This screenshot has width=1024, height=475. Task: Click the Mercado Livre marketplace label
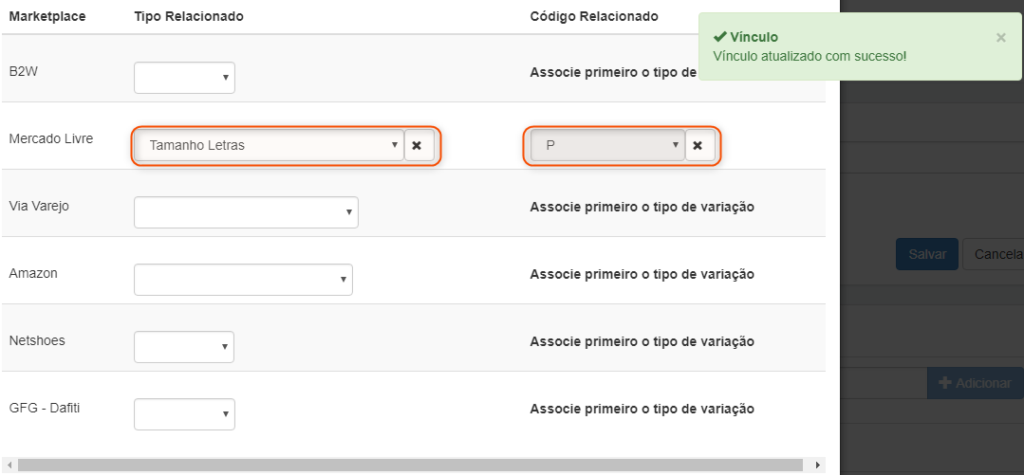(x=51, y=139)
